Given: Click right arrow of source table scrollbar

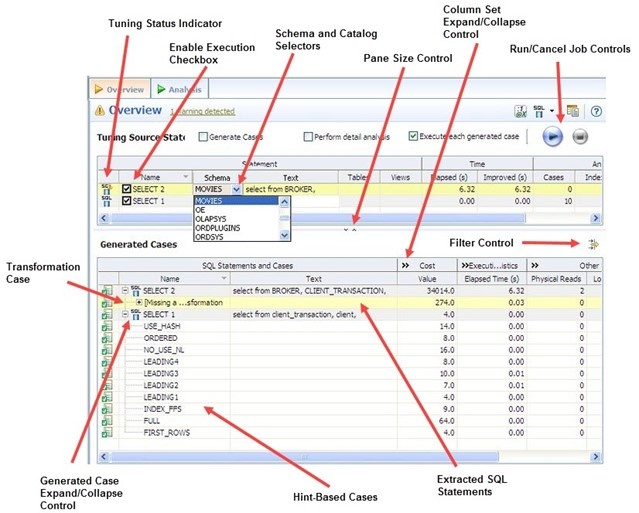Looking at the screenshot, I should coord(596,218).
